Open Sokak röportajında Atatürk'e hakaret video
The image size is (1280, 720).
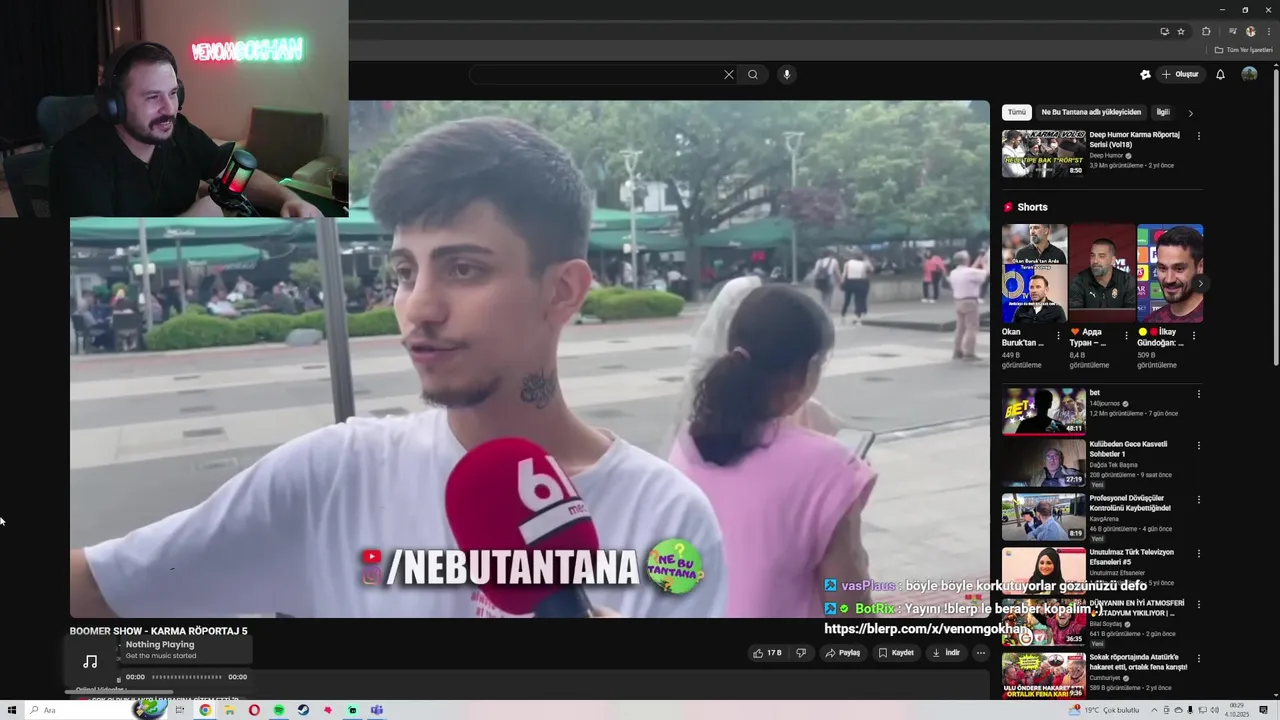(1044, 675)
